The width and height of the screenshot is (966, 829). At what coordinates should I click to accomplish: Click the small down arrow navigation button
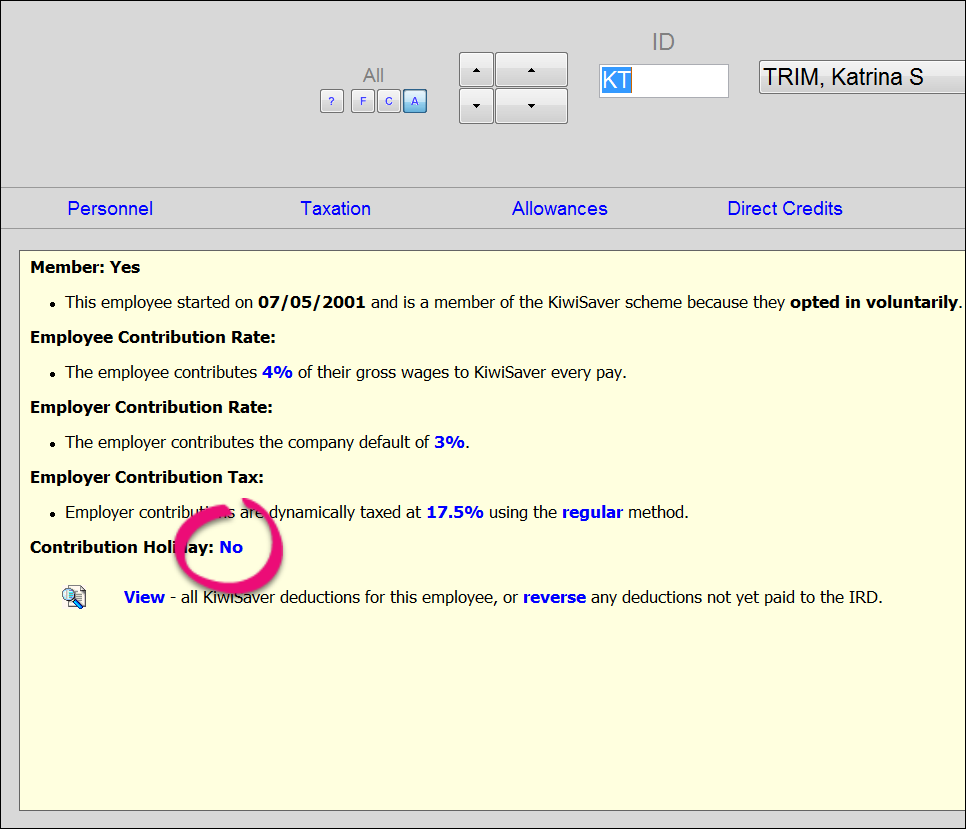pos(476,106)
